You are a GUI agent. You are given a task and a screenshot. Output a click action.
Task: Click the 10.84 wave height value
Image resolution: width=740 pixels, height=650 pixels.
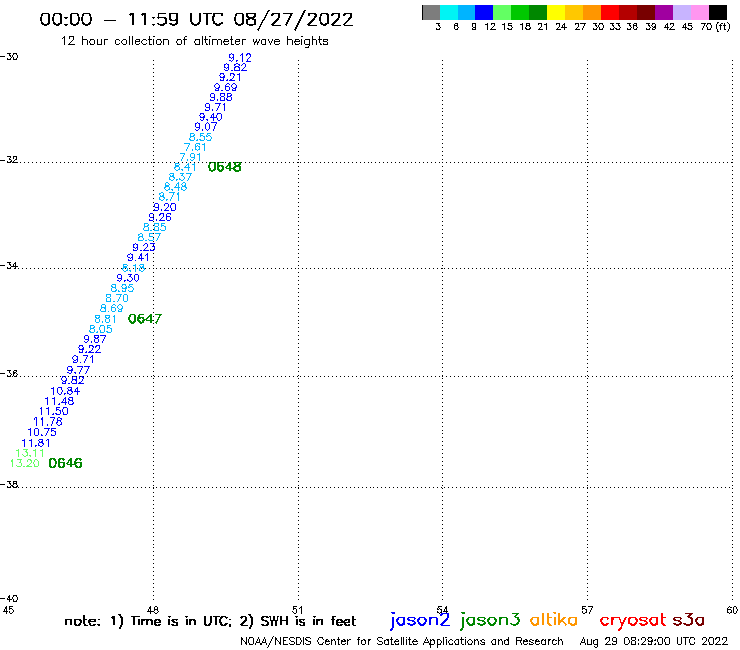coord(65,391)
